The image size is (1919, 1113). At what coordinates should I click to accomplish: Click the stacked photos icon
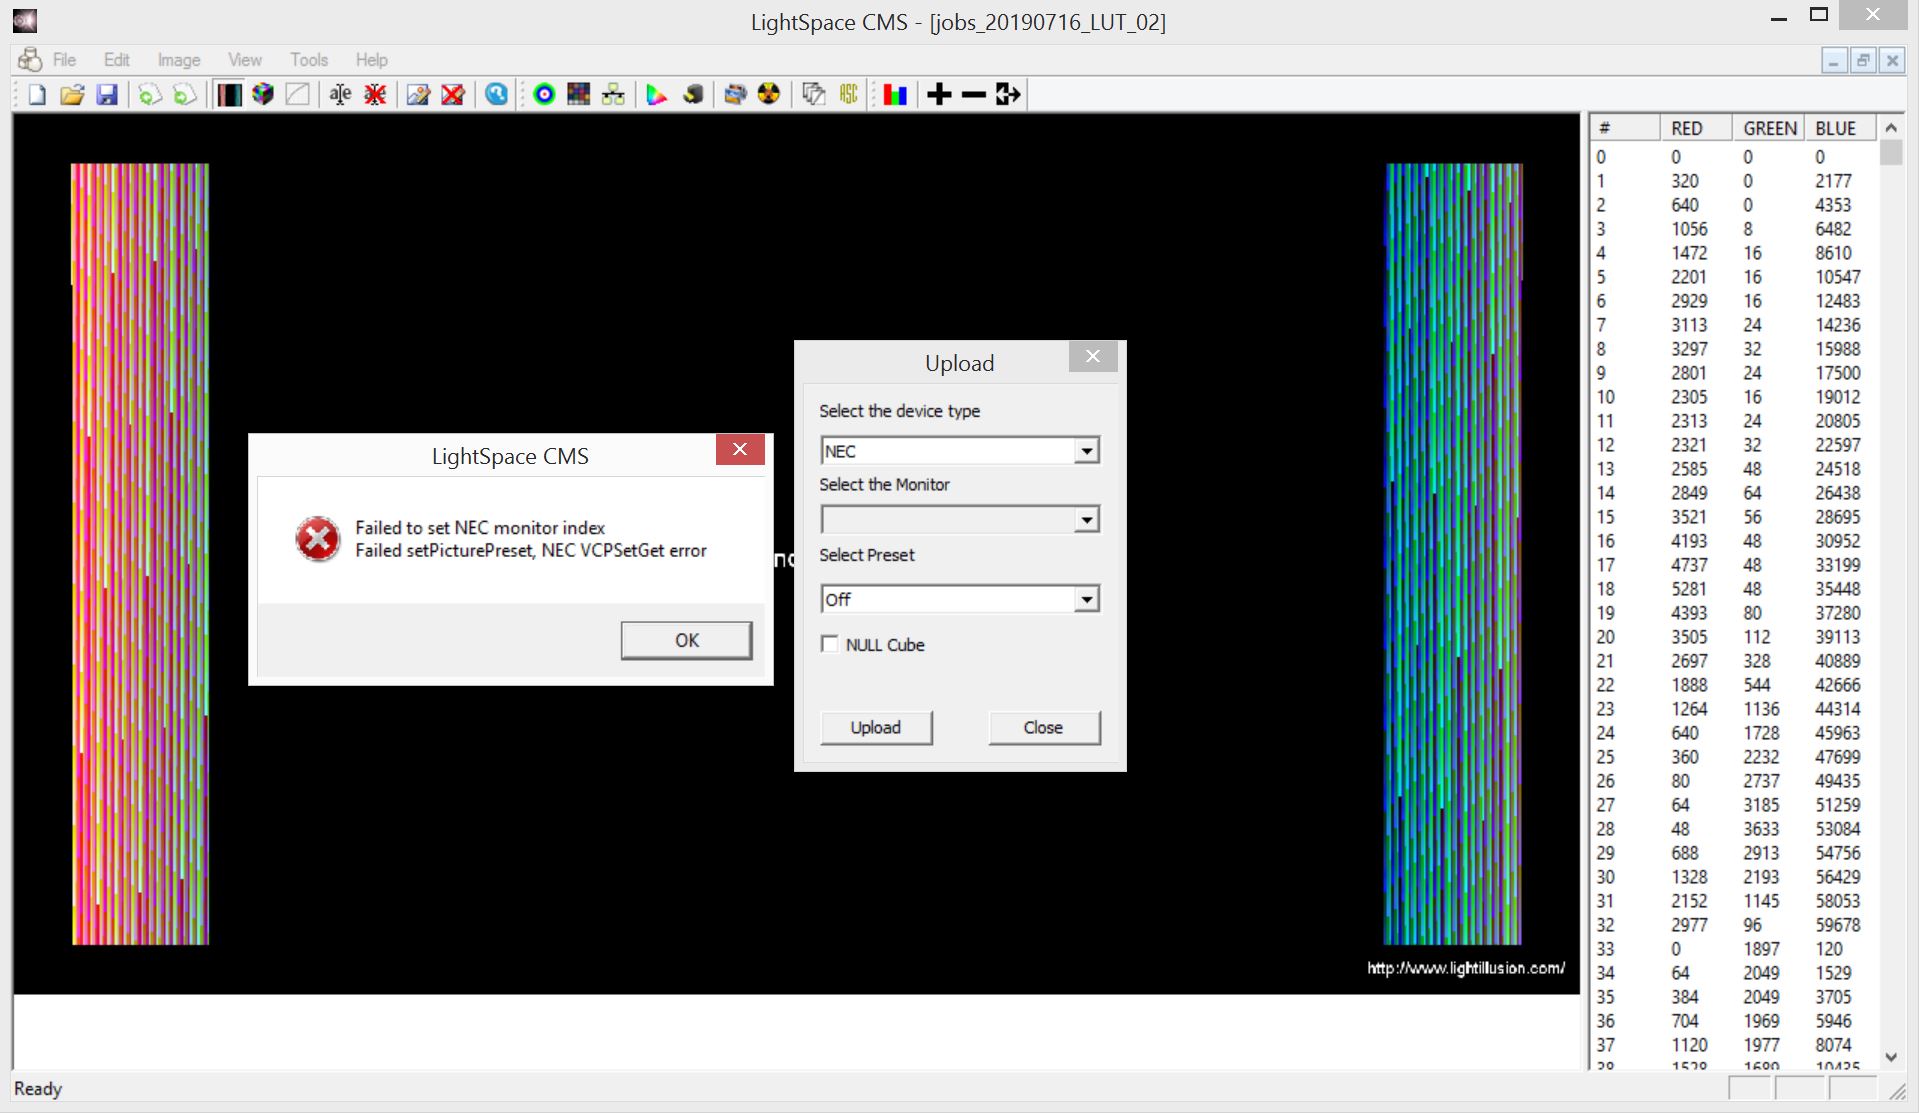point(735,95)
